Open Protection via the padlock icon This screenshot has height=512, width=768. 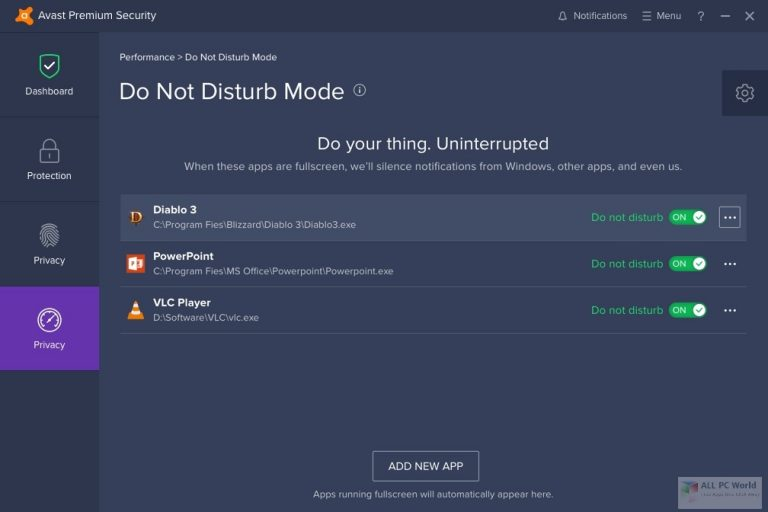point(49,150)
